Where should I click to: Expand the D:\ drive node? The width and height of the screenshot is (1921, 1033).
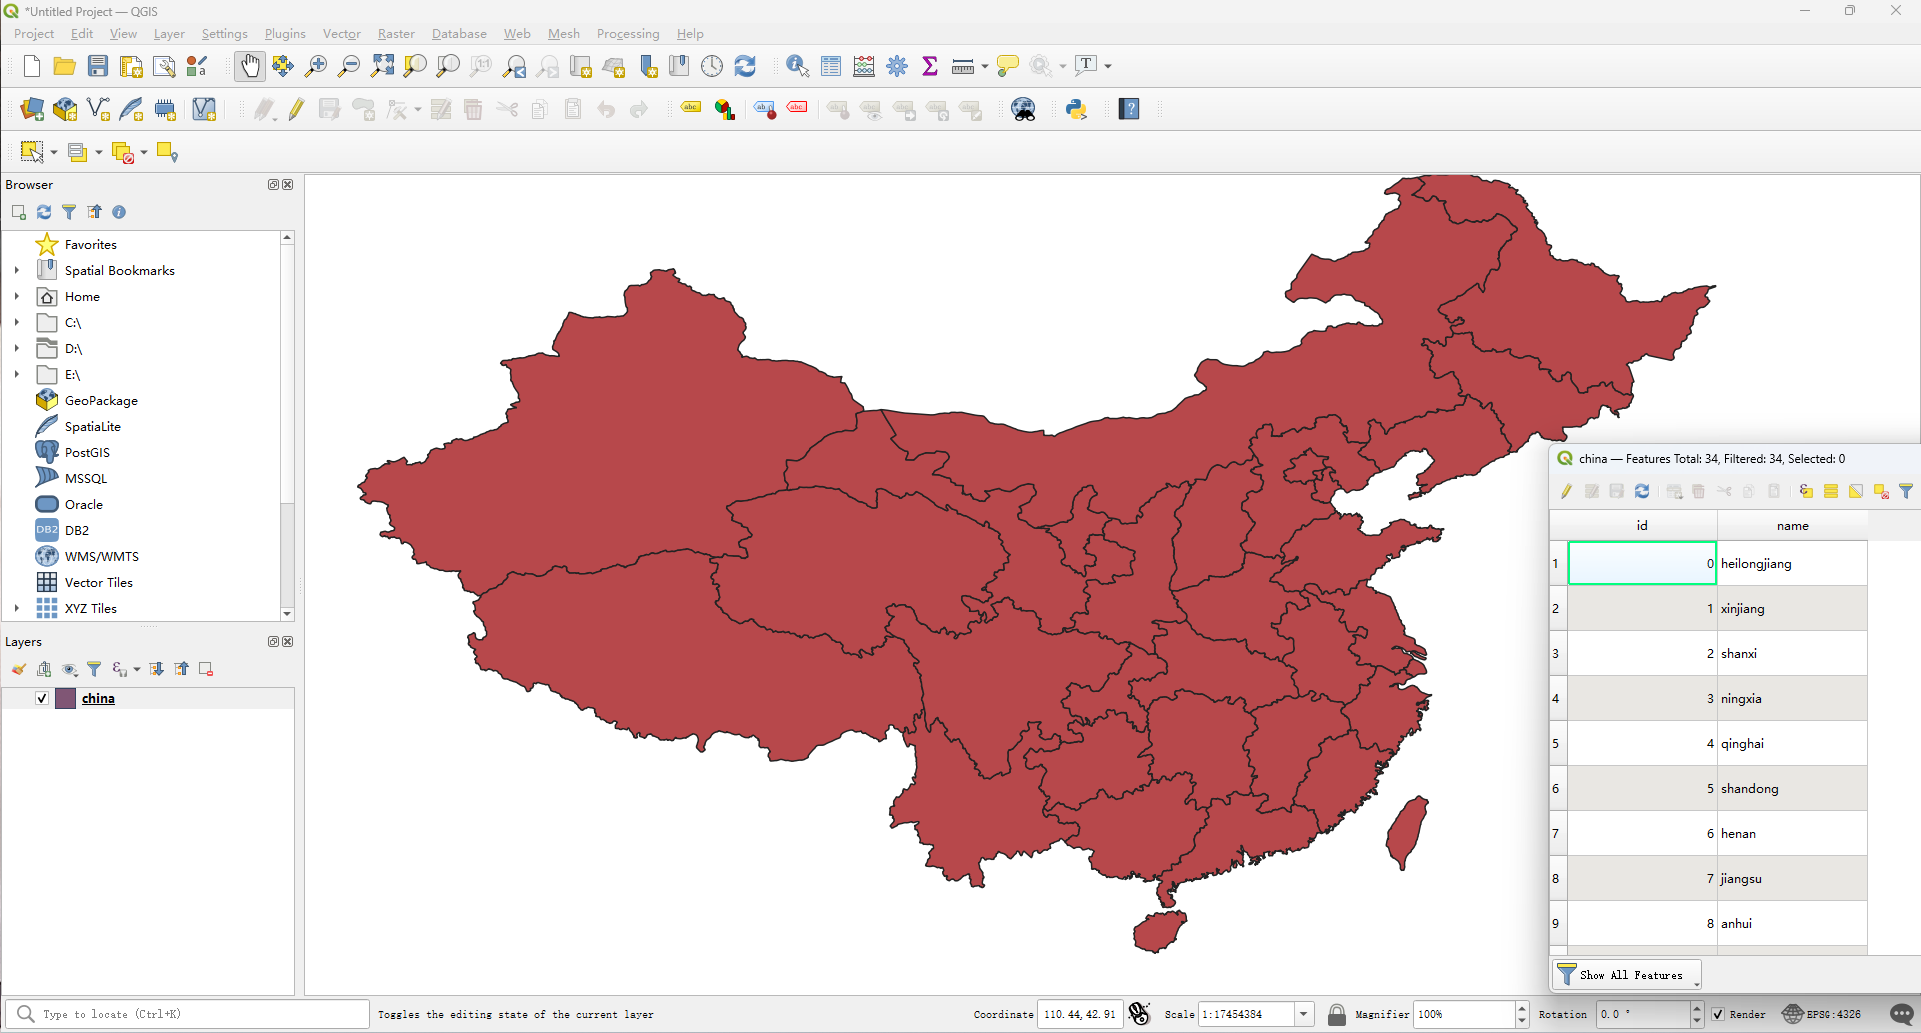click(x=17, y=348)
